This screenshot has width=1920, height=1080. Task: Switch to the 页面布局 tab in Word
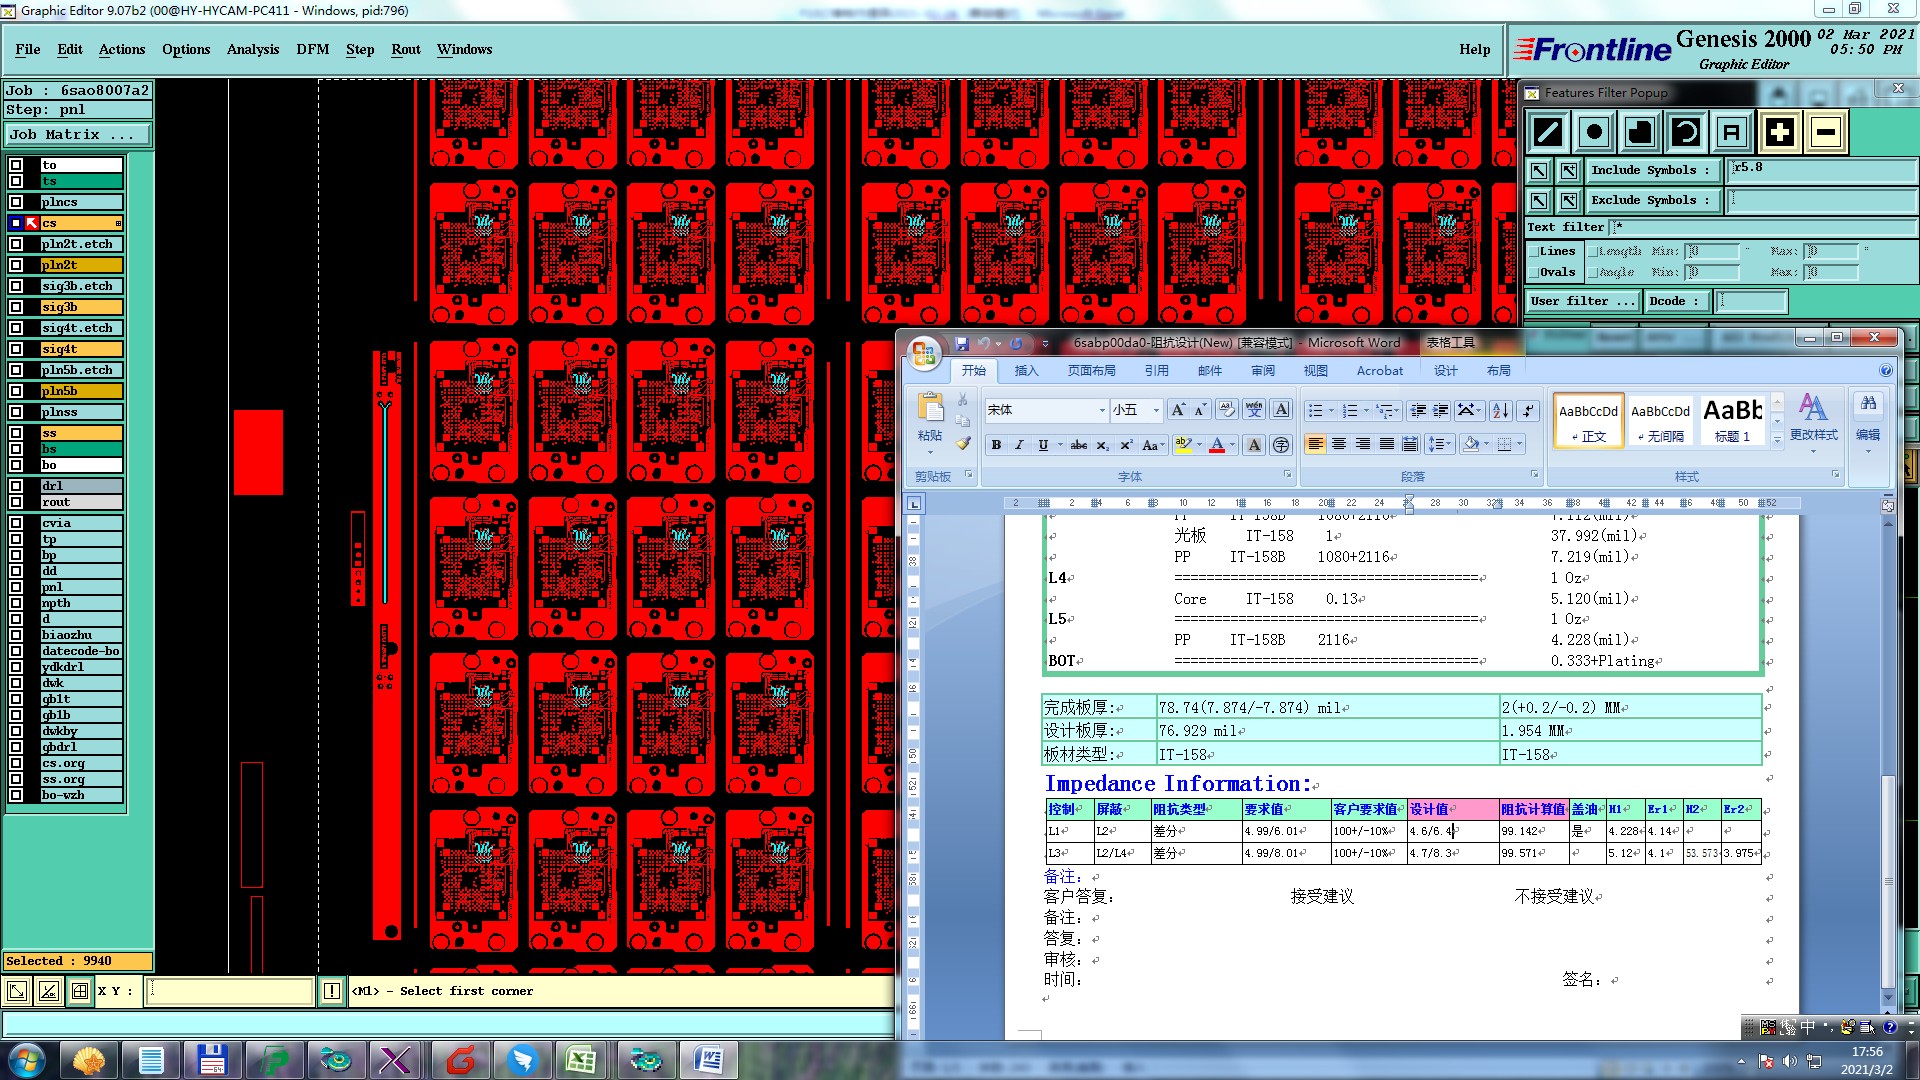[1091, 370]
